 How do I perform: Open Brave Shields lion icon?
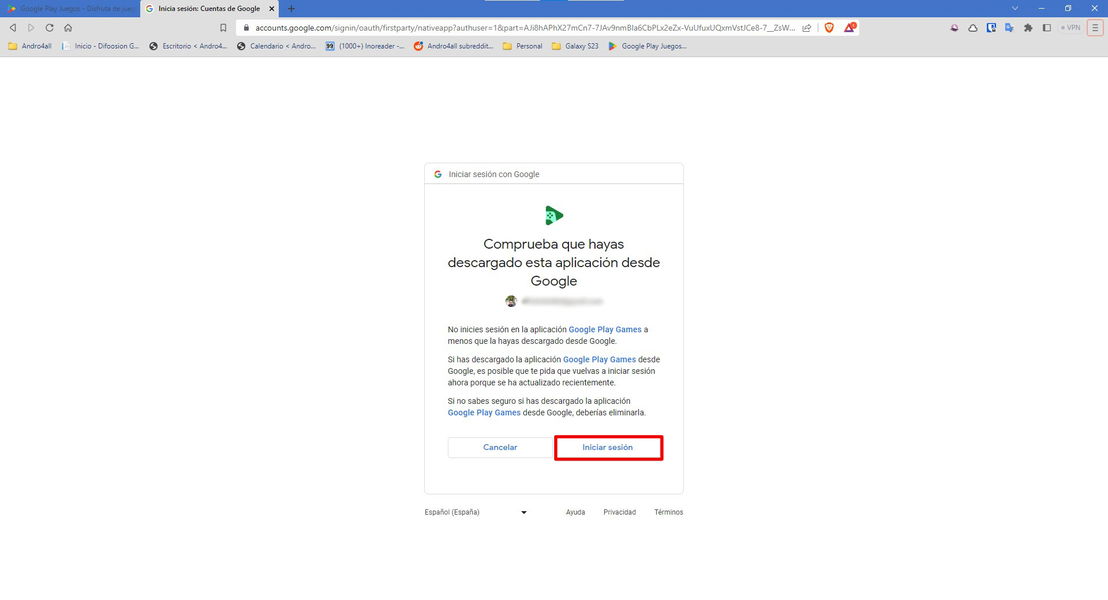coord(829,28)
